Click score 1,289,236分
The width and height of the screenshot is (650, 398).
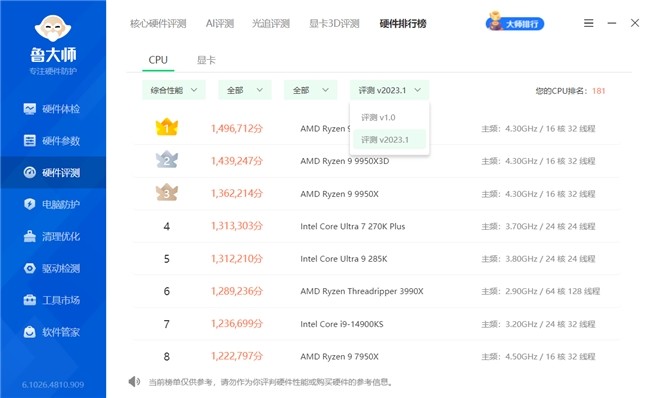coord(237,291)
